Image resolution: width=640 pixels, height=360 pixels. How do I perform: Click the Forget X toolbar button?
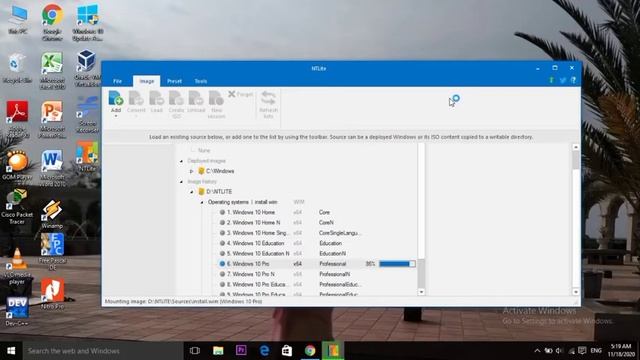point(240,94)
